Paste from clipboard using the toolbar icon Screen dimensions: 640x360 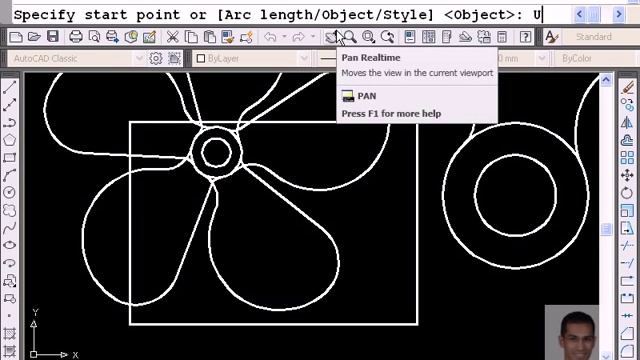[x=209, y=37]
